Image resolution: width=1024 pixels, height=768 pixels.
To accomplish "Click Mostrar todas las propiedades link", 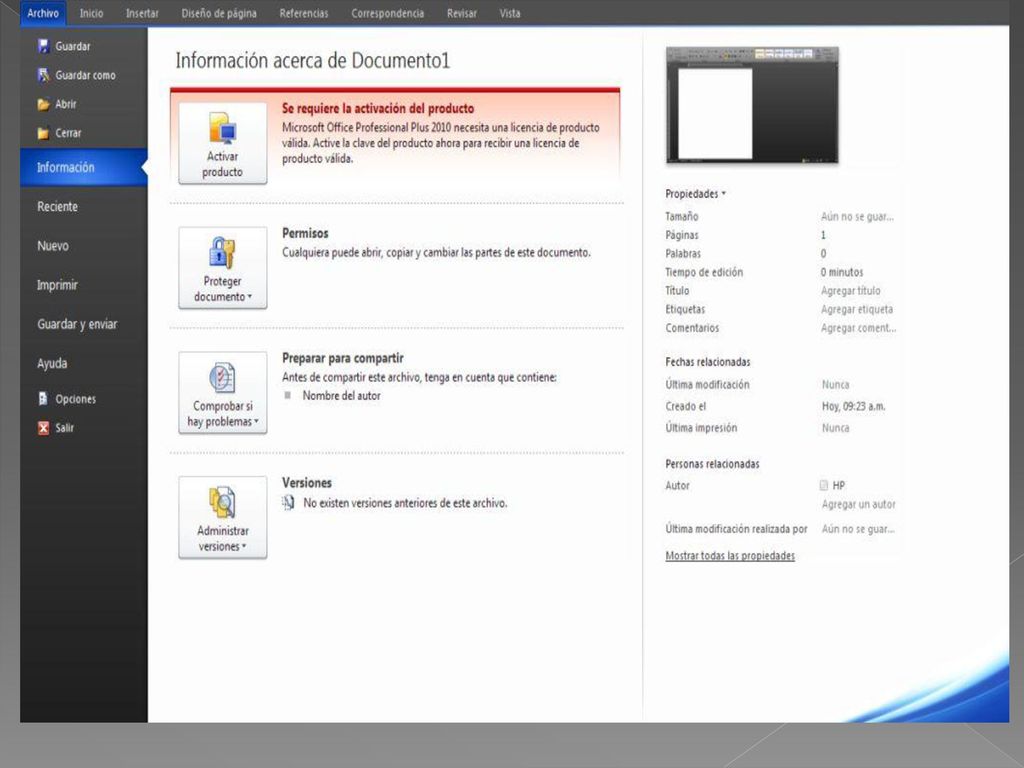I will [x=730, y=556].
